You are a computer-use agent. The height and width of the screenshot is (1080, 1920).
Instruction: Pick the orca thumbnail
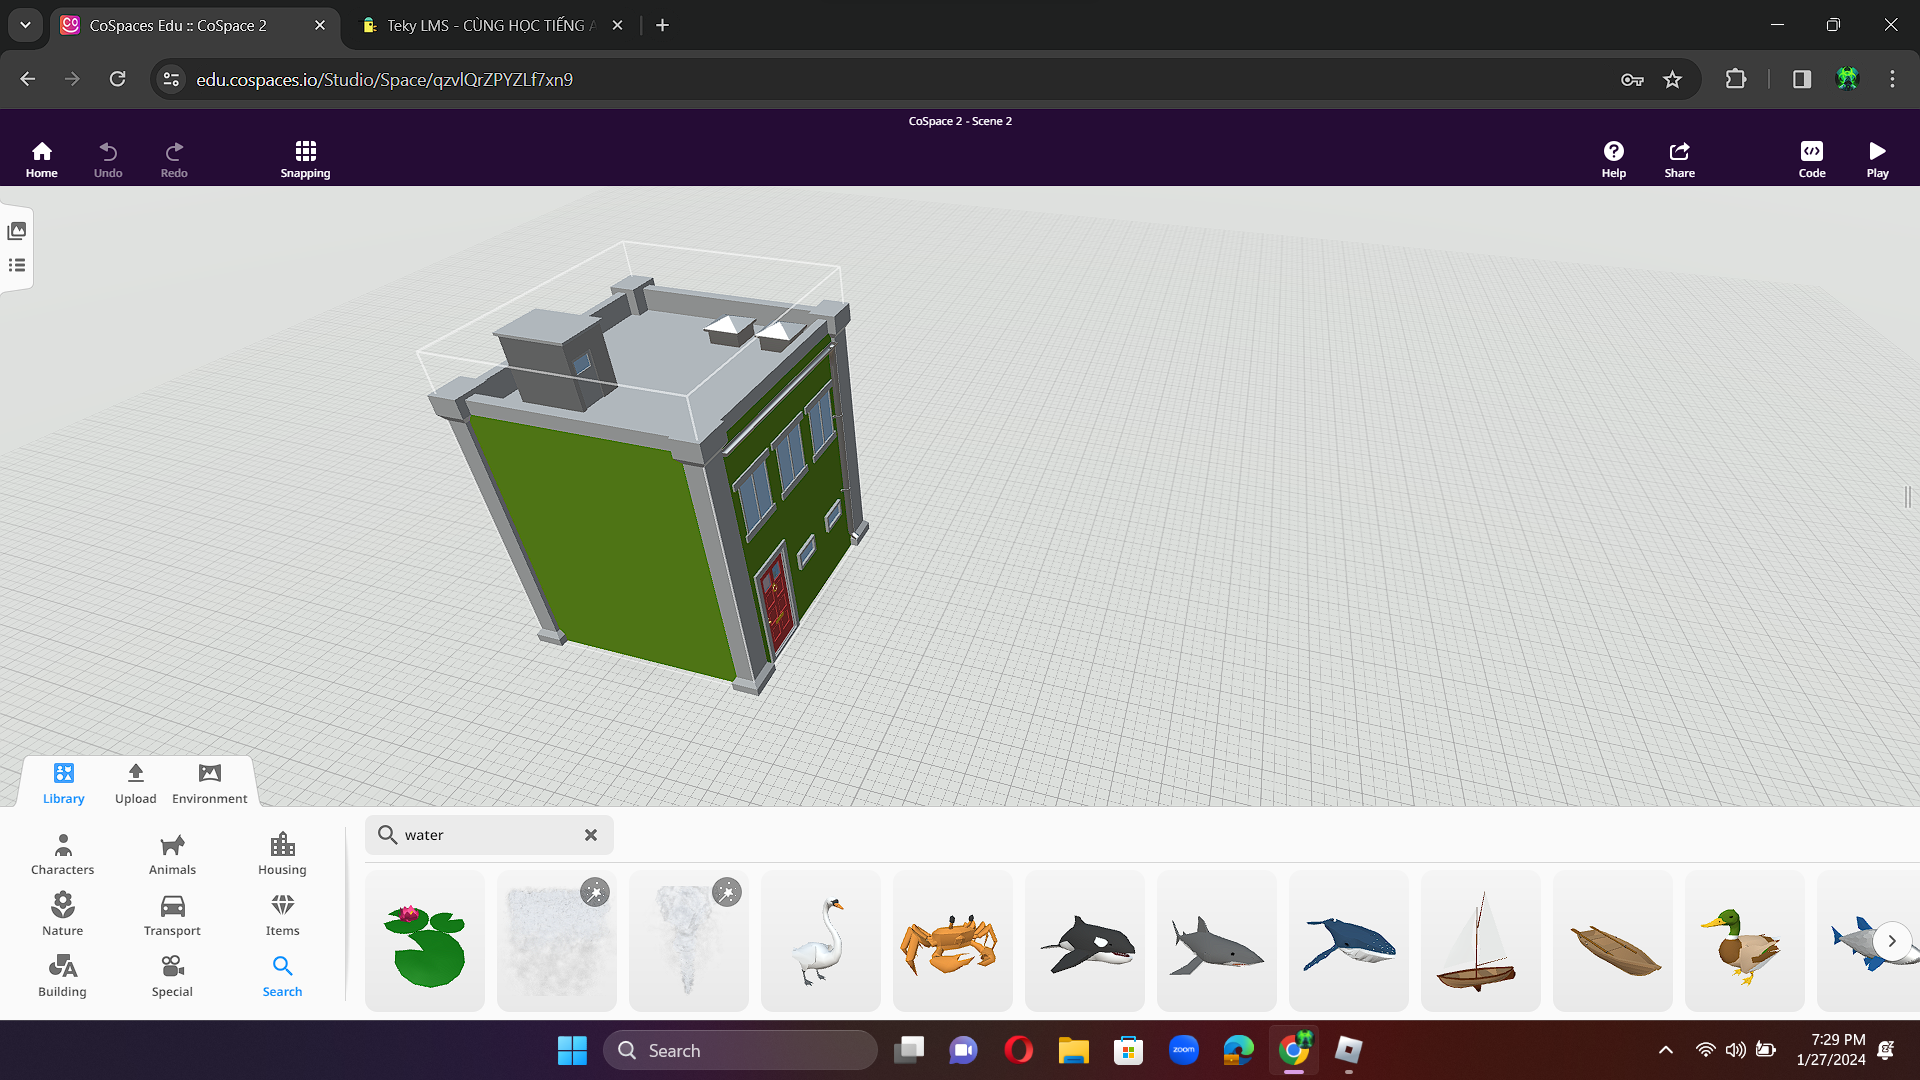coord(1085,941)
